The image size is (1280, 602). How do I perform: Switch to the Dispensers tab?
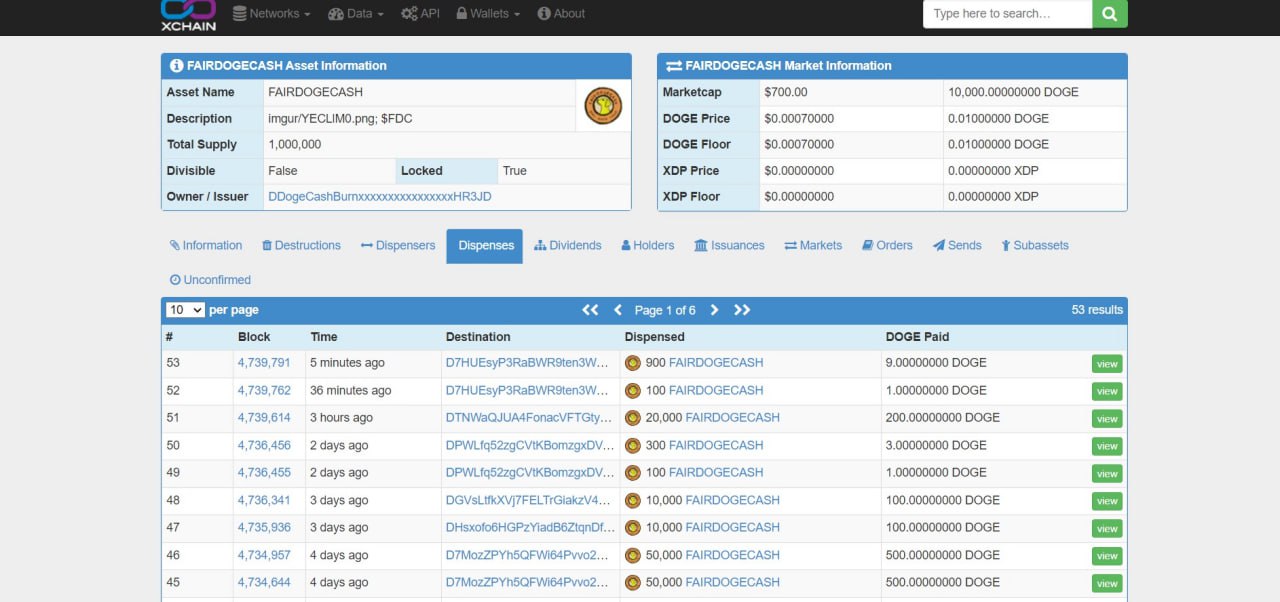point(398,246)
